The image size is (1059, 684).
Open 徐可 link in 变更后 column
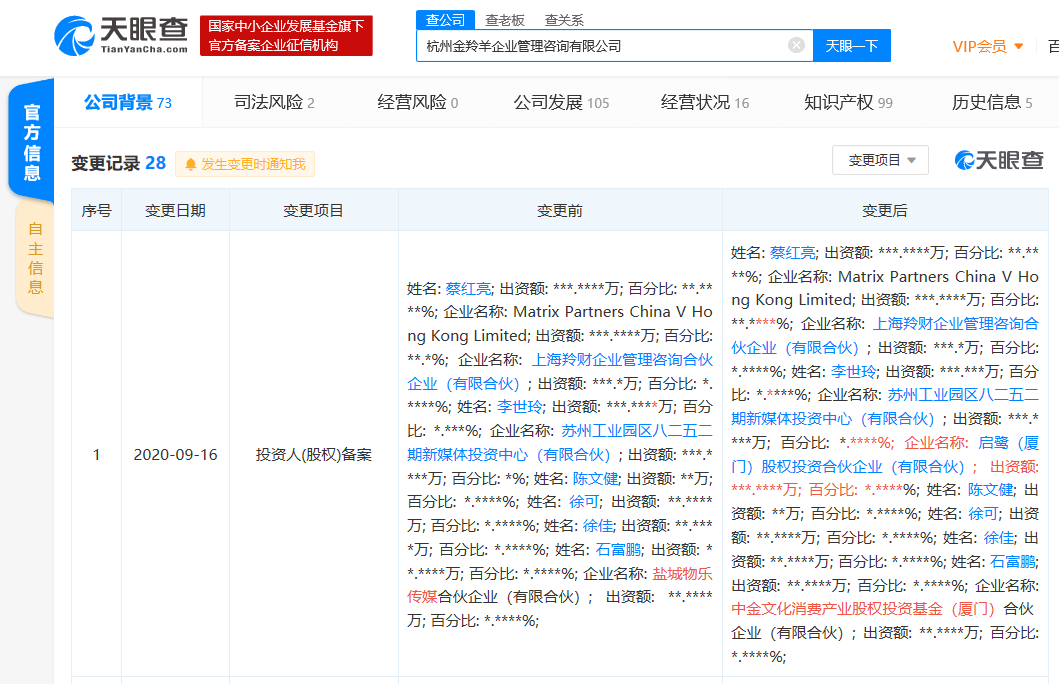(x=983, y=514)
